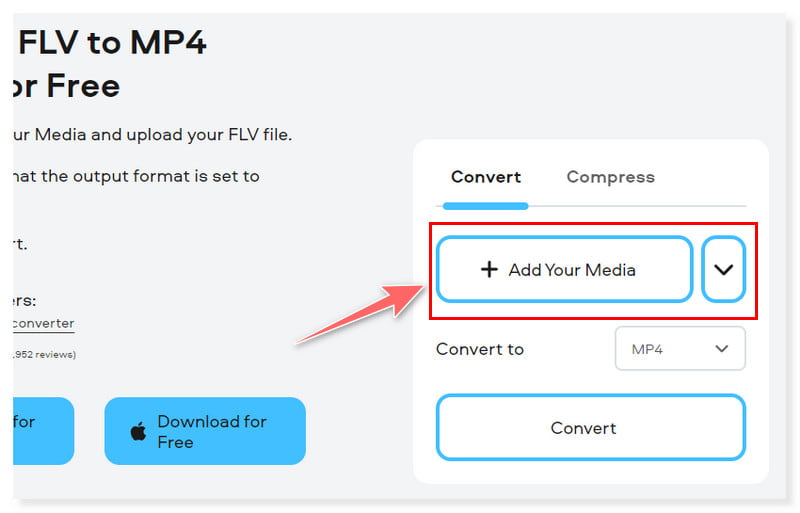Screen dimensions: 800x513
Task: Click the "Convert to" label
Action: [480, 349]
